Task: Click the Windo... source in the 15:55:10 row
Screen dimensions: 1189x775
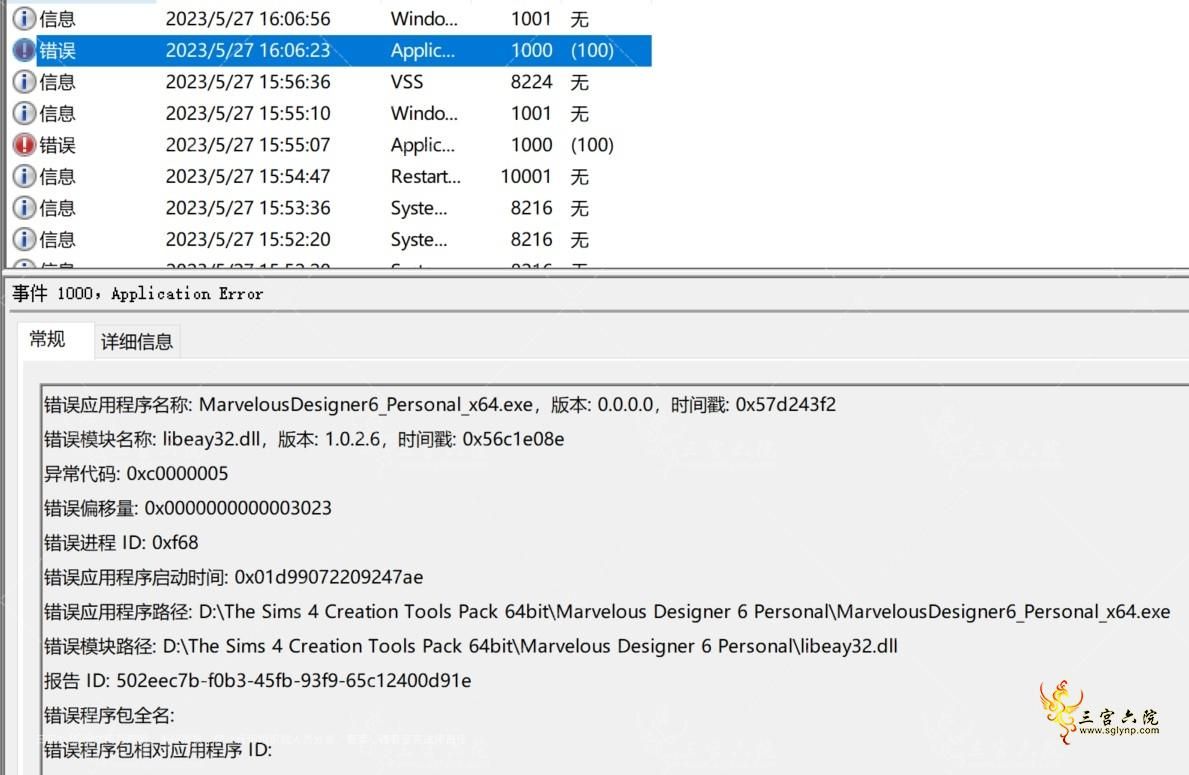Action: point(425,113)
